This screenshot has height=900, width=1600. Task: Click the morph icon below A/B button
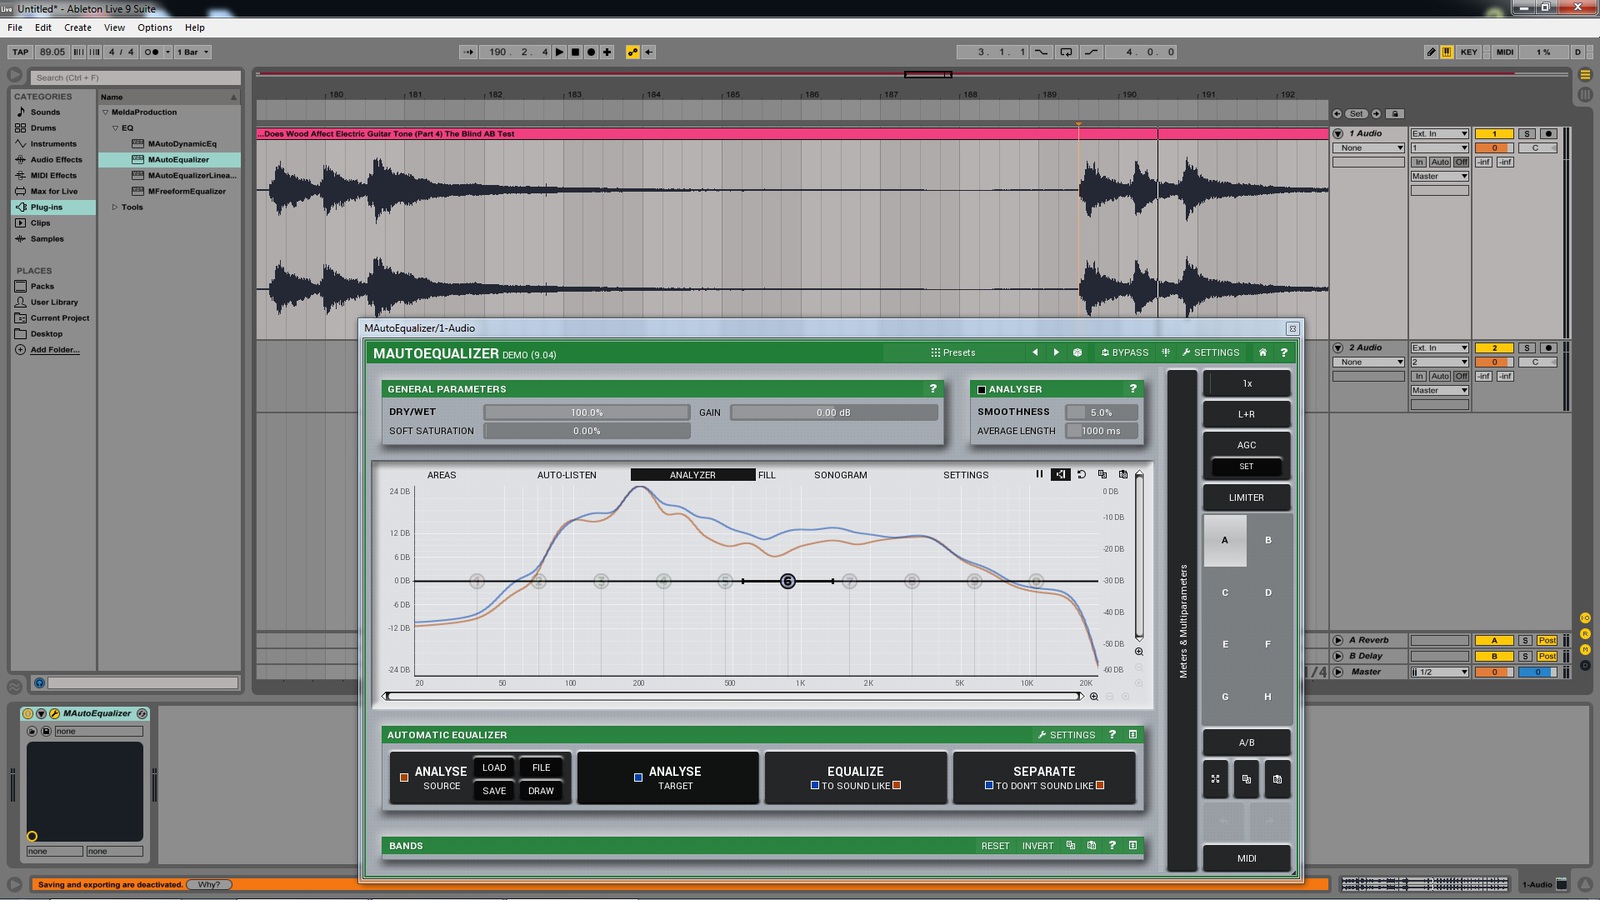click(1215, 779)
